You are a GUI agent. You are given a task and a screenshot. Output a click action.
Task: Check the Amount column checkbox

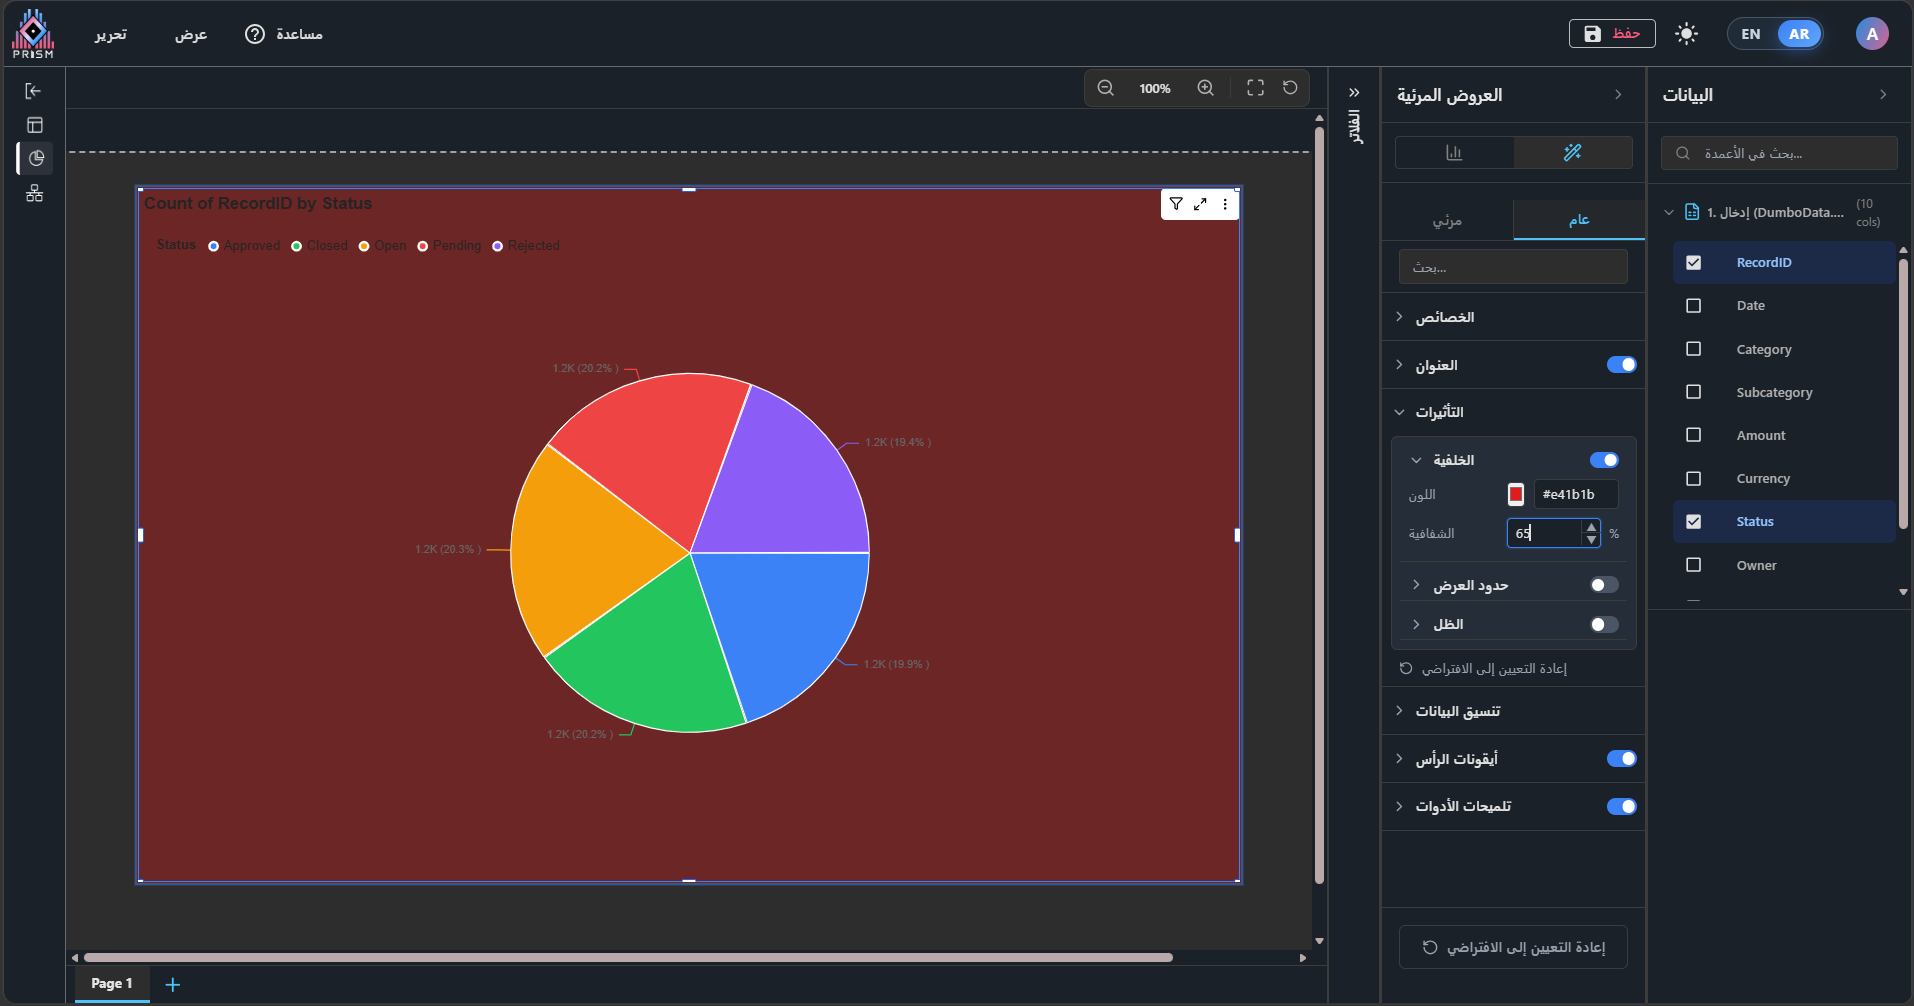pyautogui.click(x=1693, y=435)
